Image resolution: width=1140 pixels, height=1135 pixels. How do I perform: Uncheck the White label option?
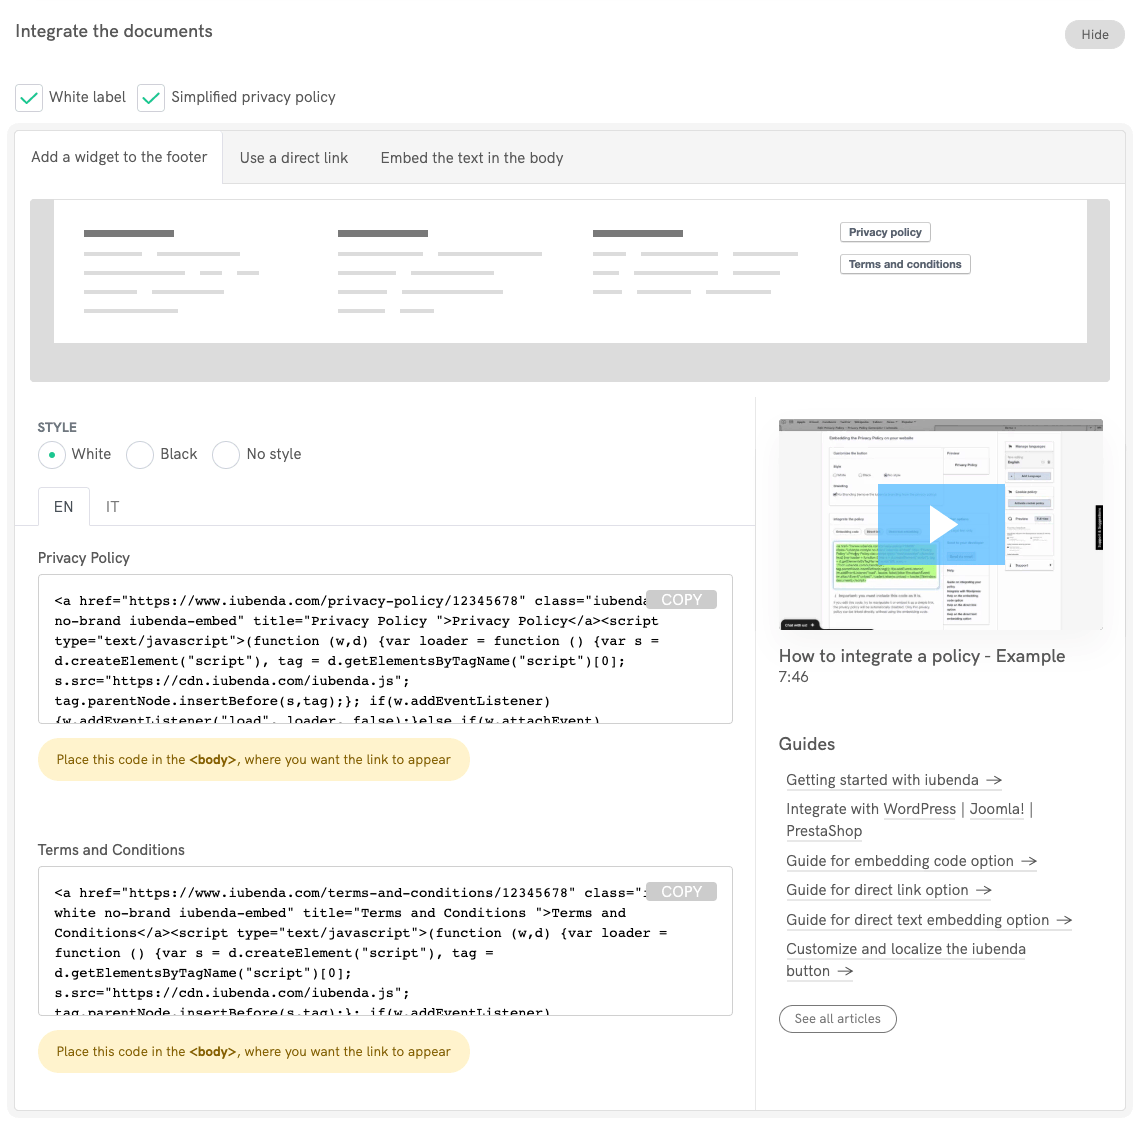pos(29,98)
